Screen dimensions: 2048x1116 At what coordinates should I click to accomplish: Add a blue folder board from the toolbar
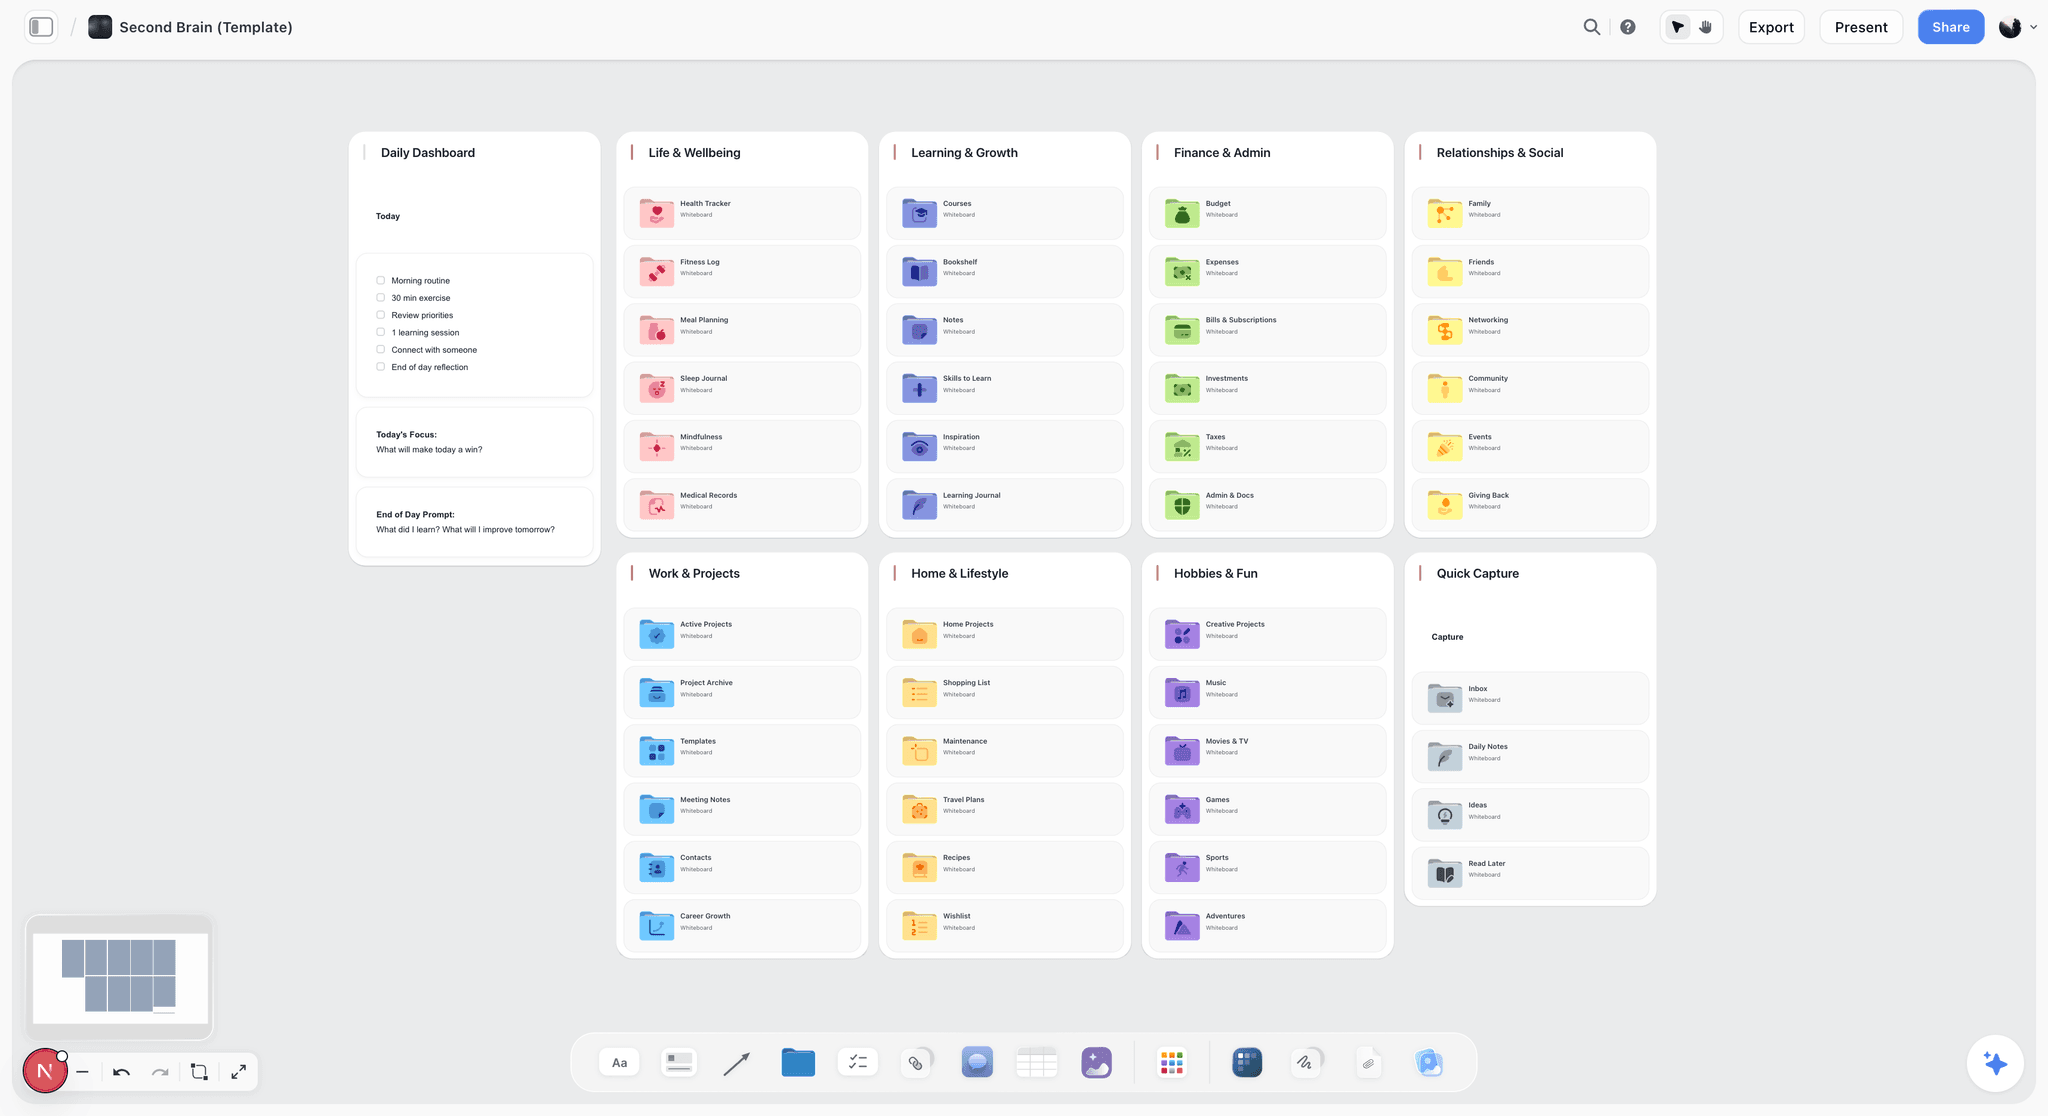coord(798,1062)
